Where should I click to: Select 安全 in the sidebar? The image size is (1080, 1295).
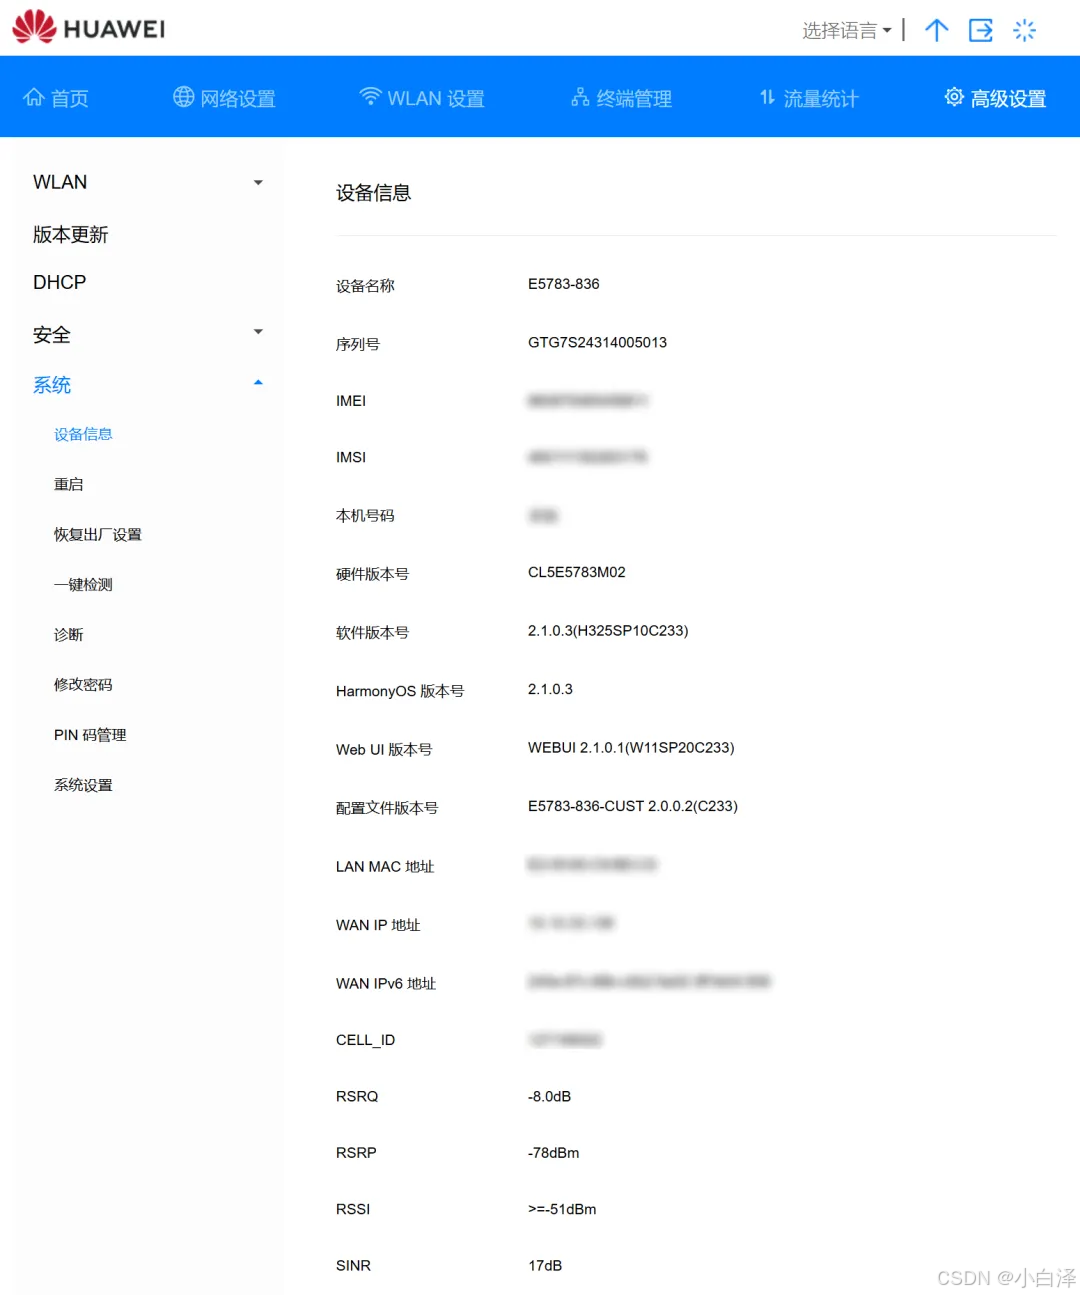[52, 334]
